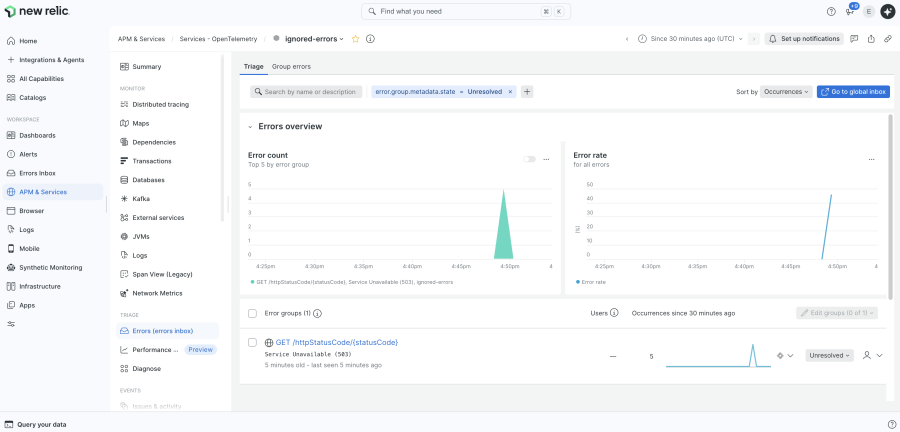The image size is (900, 432).
Task: Click the New Relic logo
Action: click(37, 11)
